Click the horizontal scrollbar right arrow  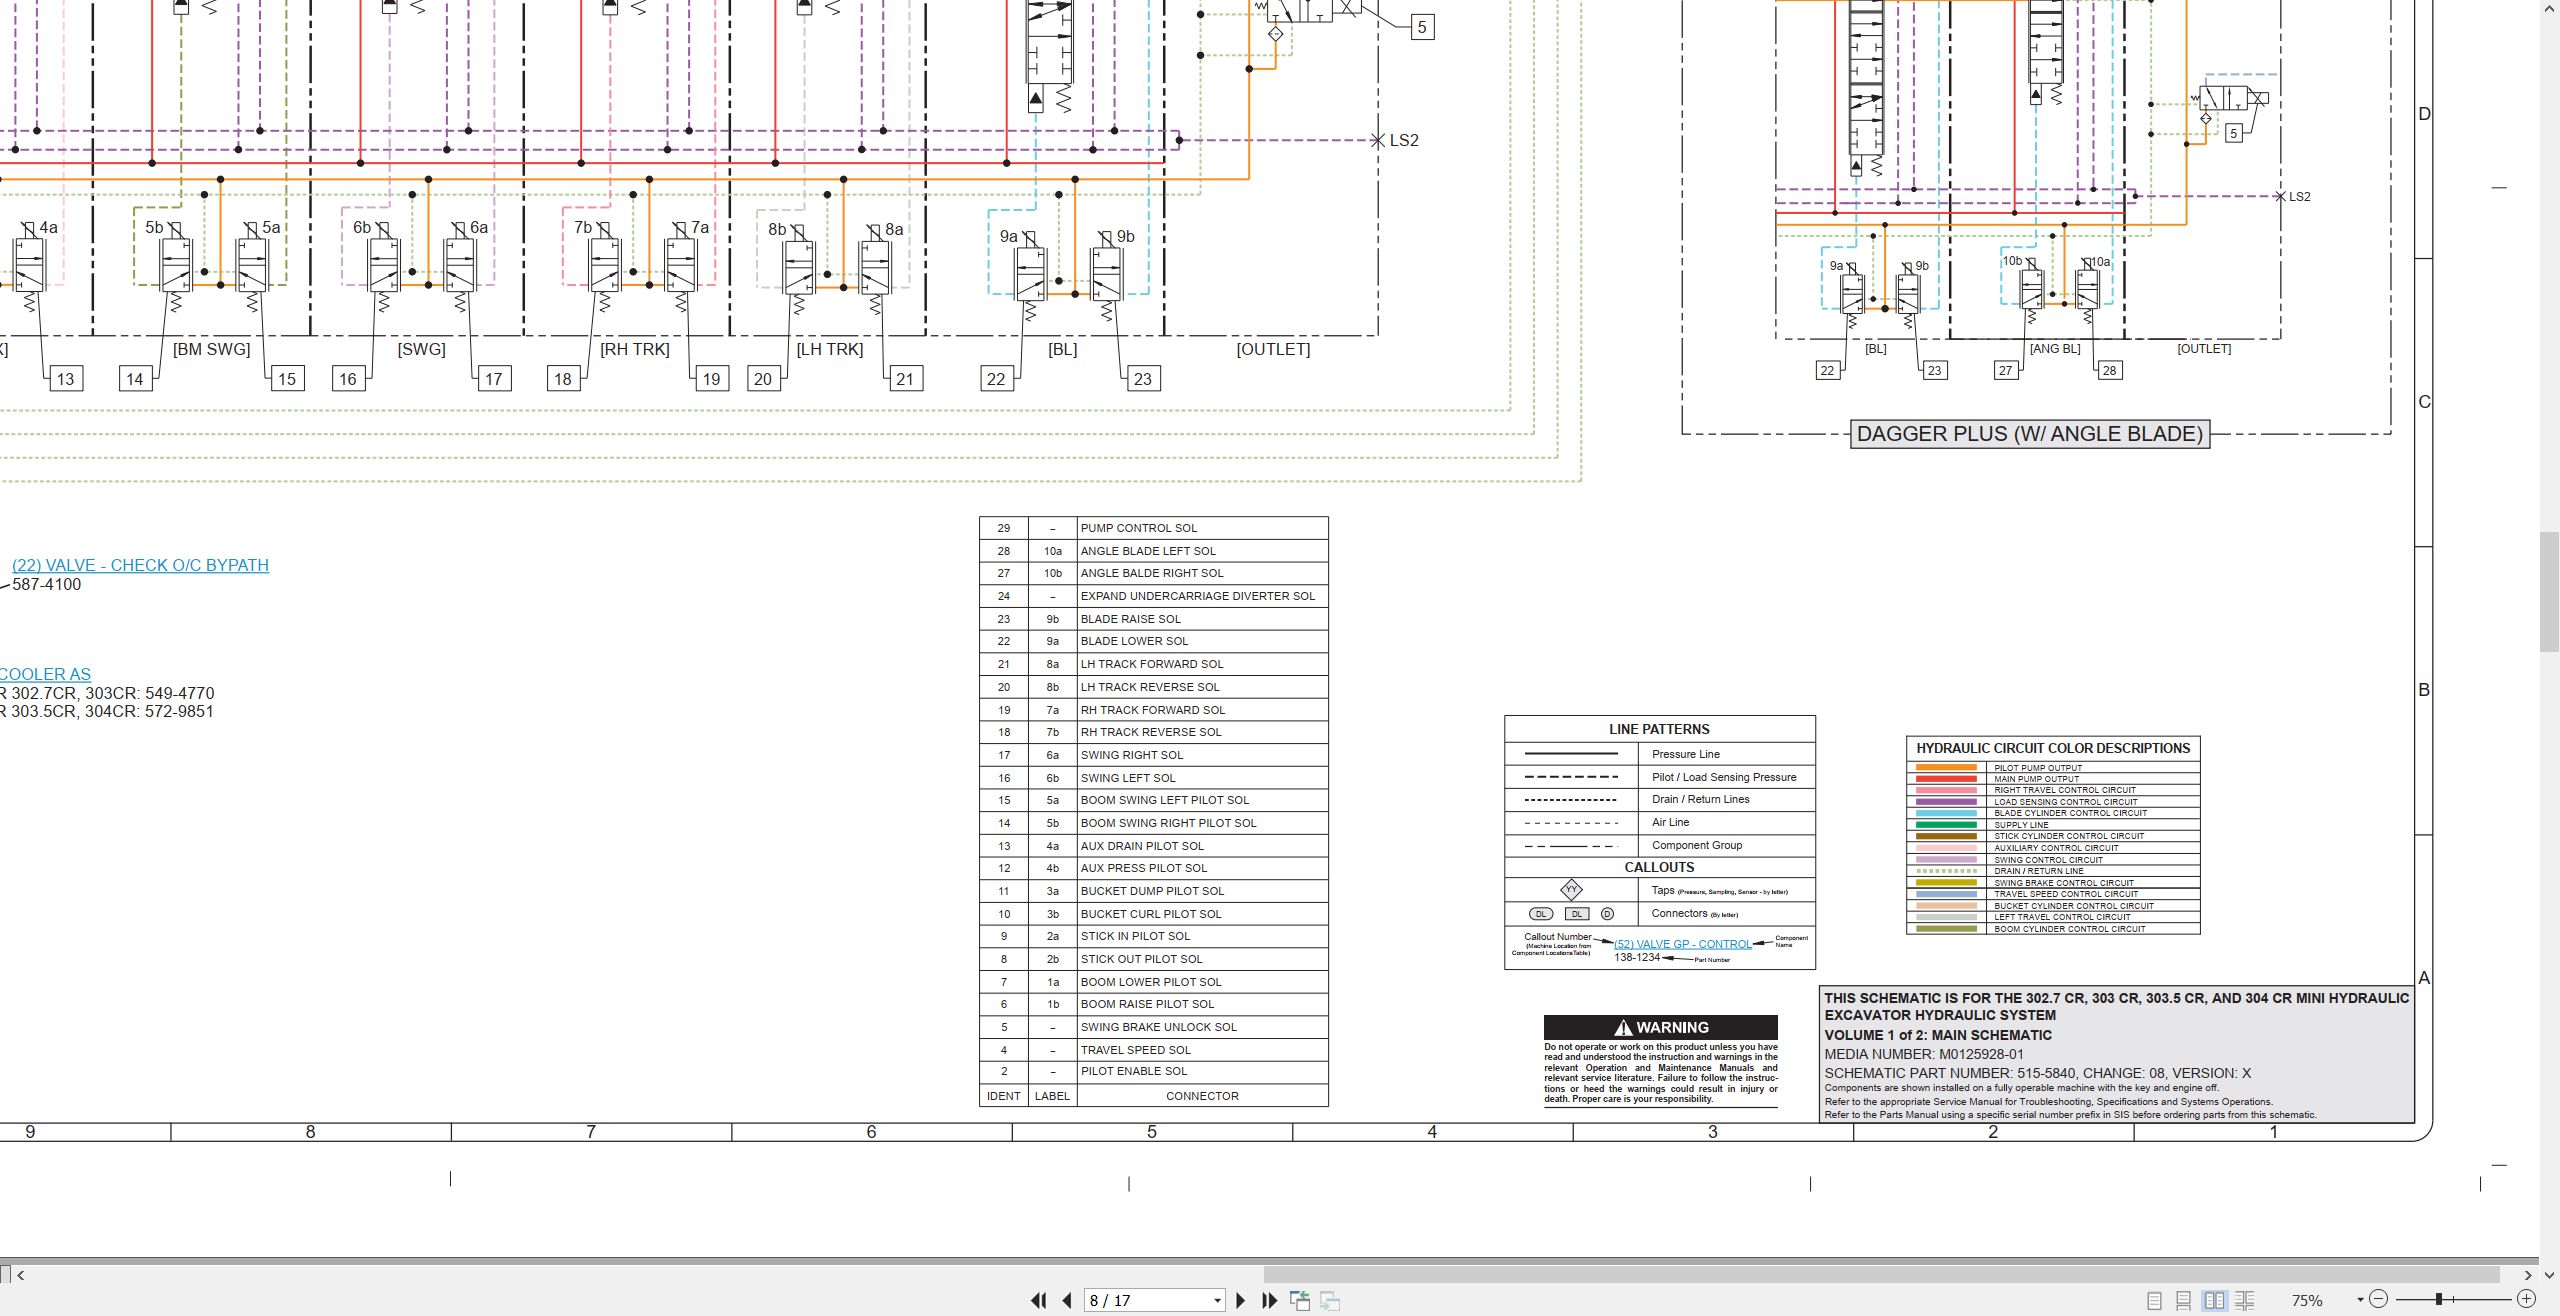(x=2528, y=1275)
